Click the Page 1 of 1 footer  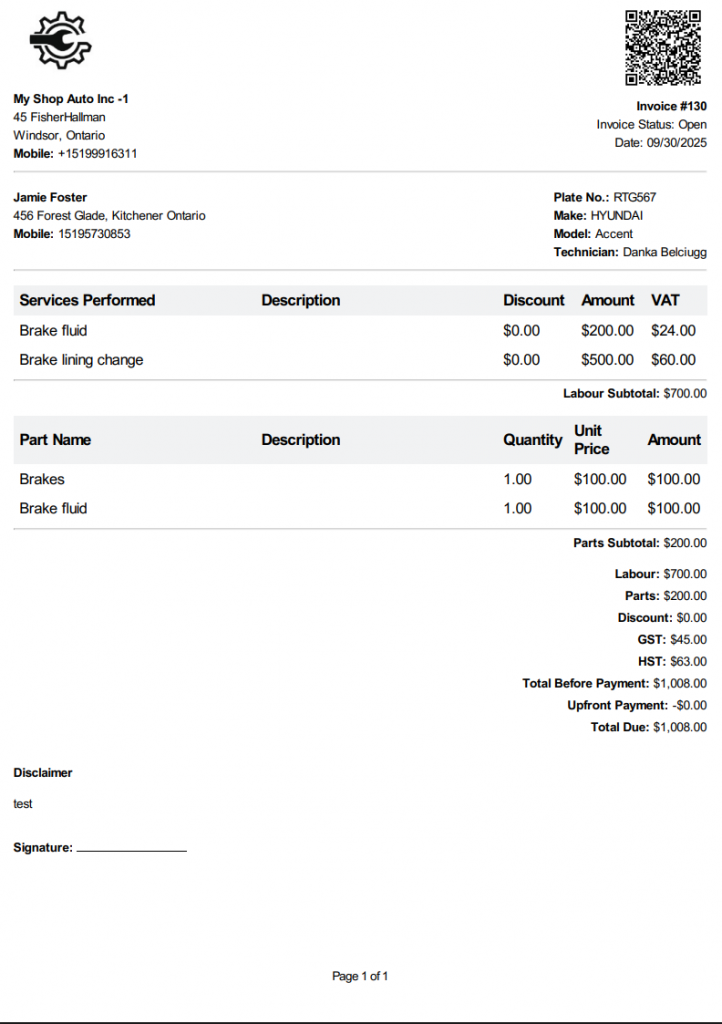[x=360, y=976]
